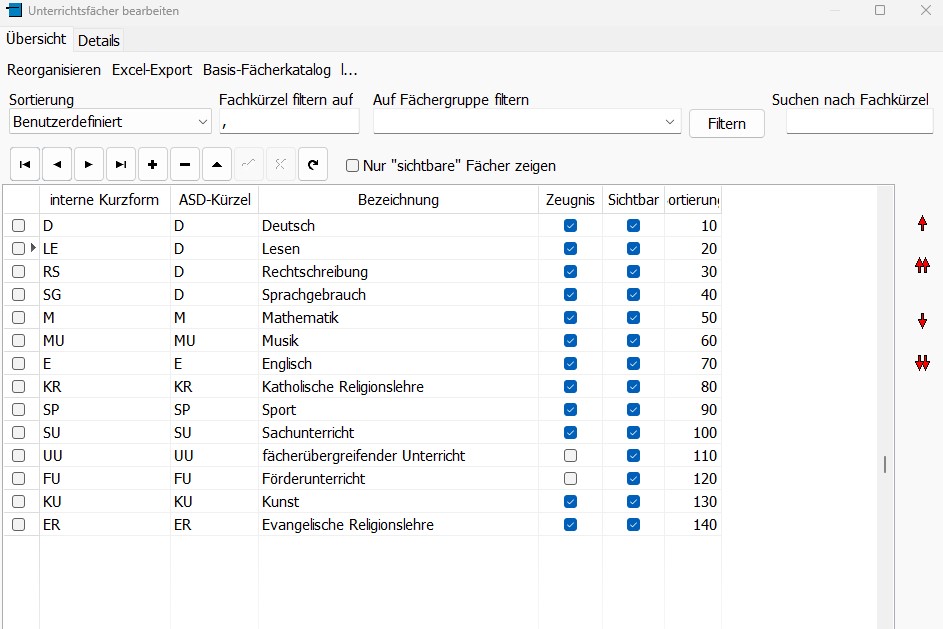943x629 pixels.
Task: Click the 'Sprachgebrauch' table cell
Action: coord(398,295)
